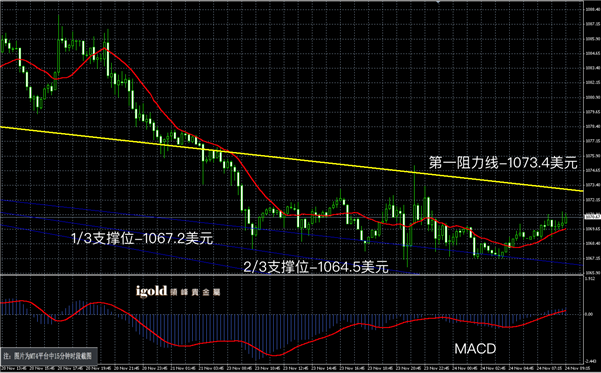Click the 1073.40 price axis label
This screenshot has height=373, width=601.
(x=592, y=185)
